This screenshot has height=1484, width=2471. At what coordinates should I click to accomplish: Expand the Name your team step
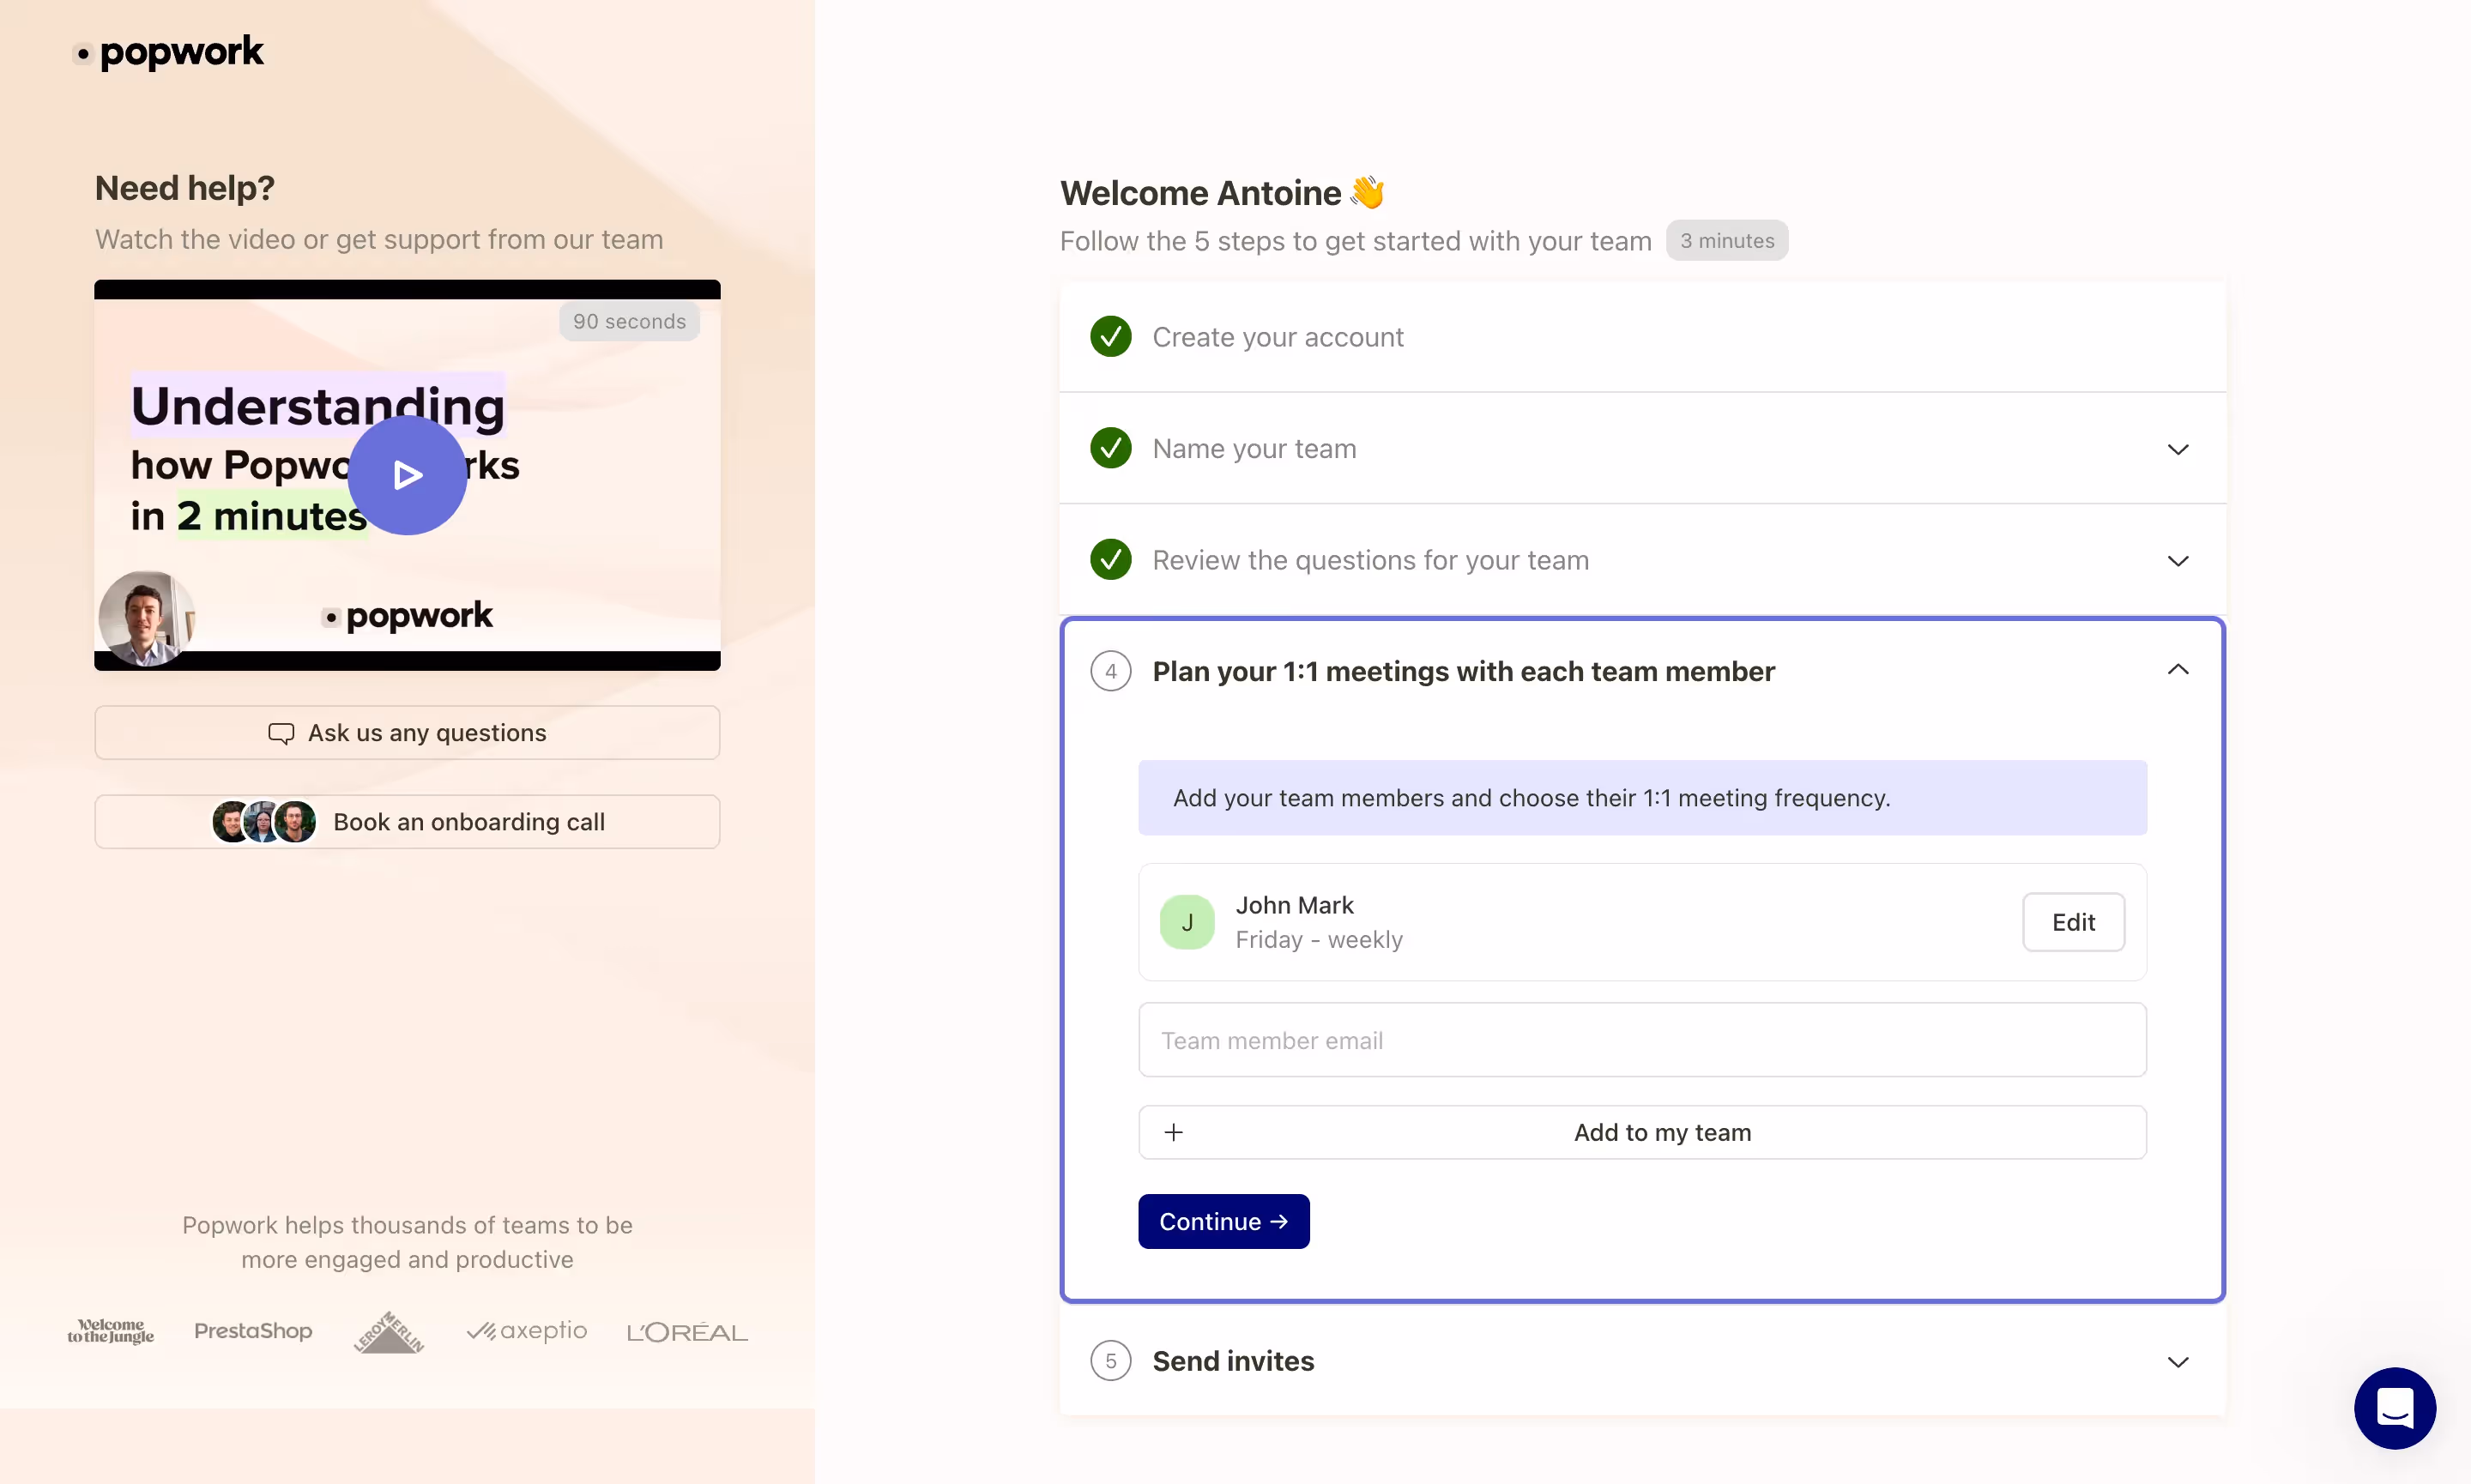[2177, 449]
